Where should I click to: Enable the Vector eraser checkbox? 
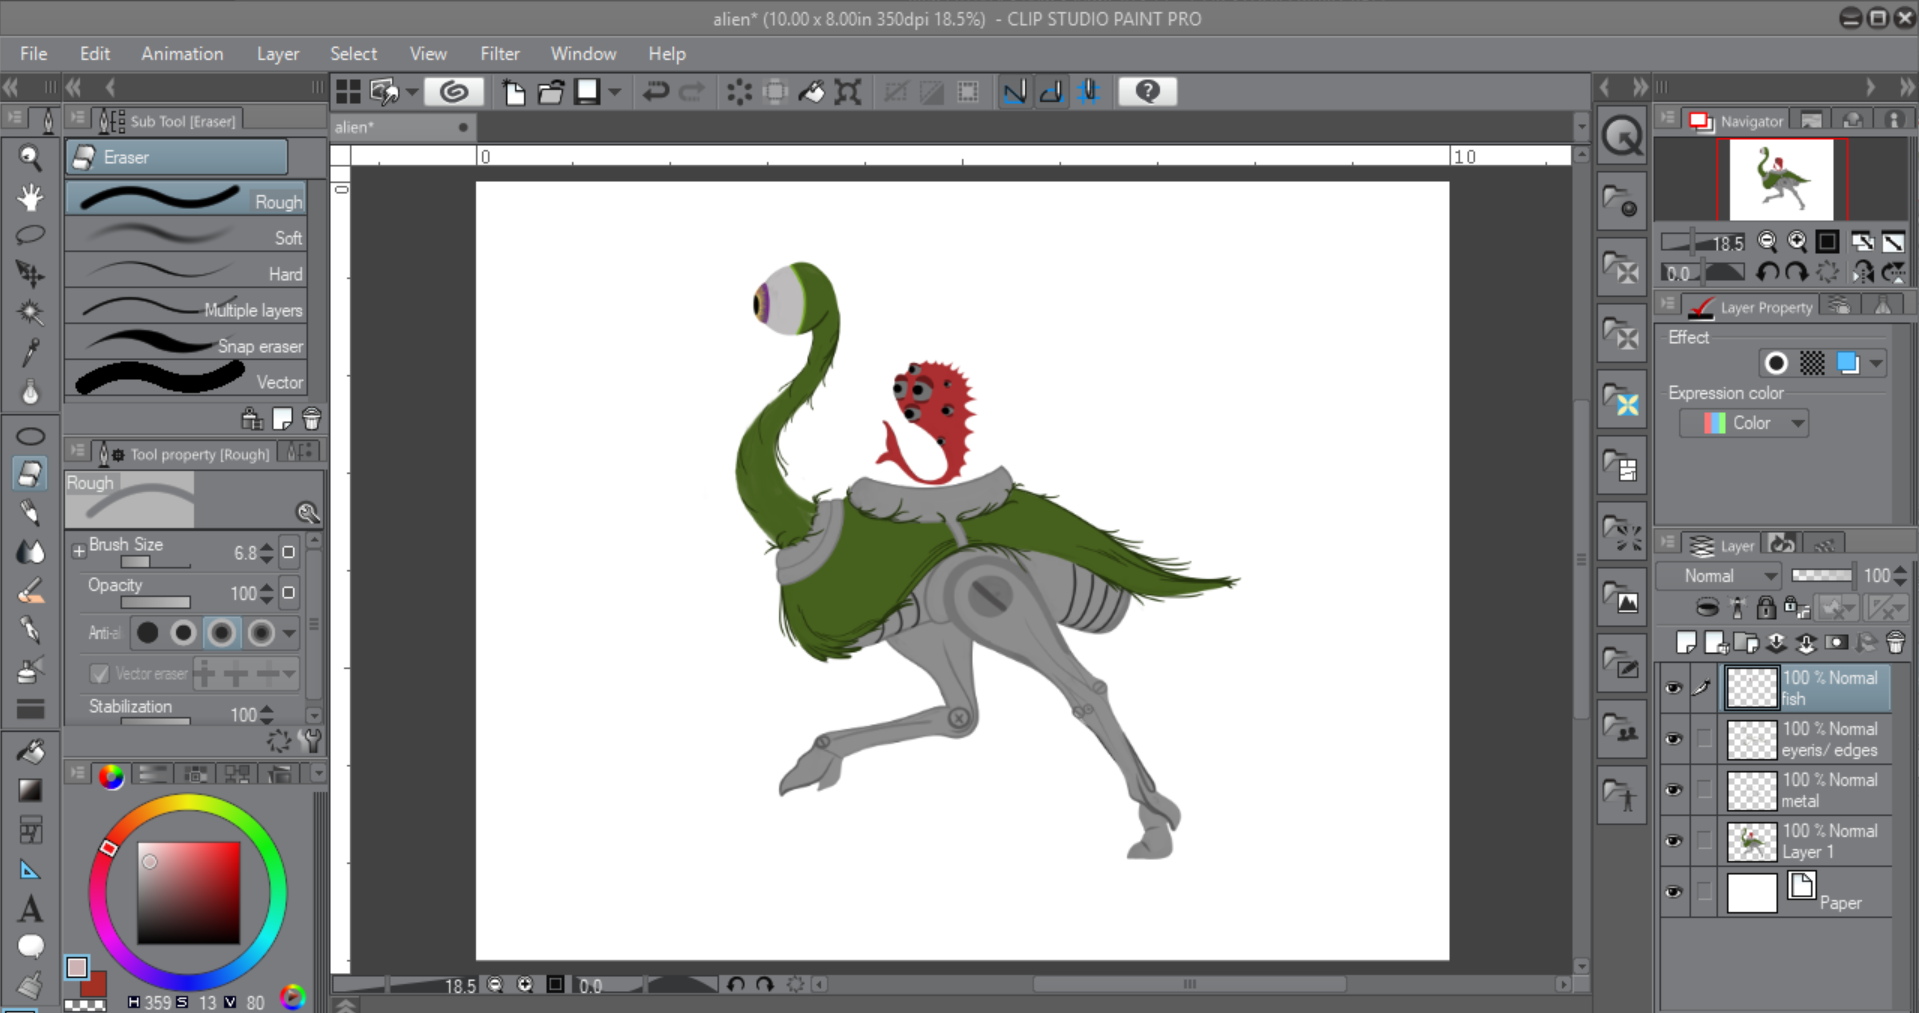[99, 674]
